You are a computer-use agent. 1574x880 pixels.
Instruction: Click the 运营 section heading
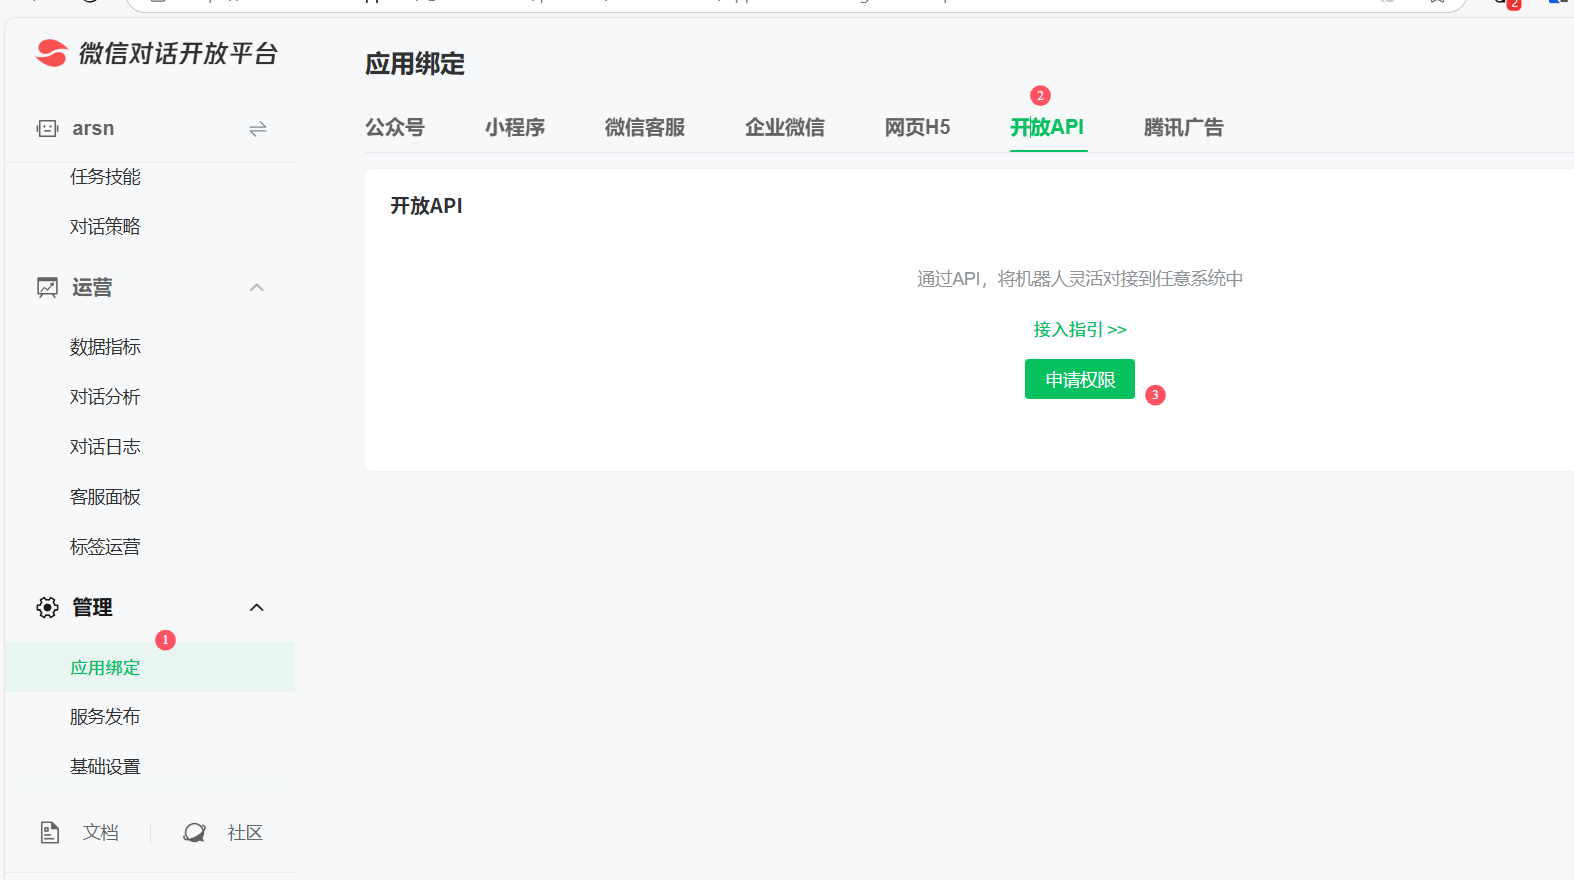click(x=92, y=288)
